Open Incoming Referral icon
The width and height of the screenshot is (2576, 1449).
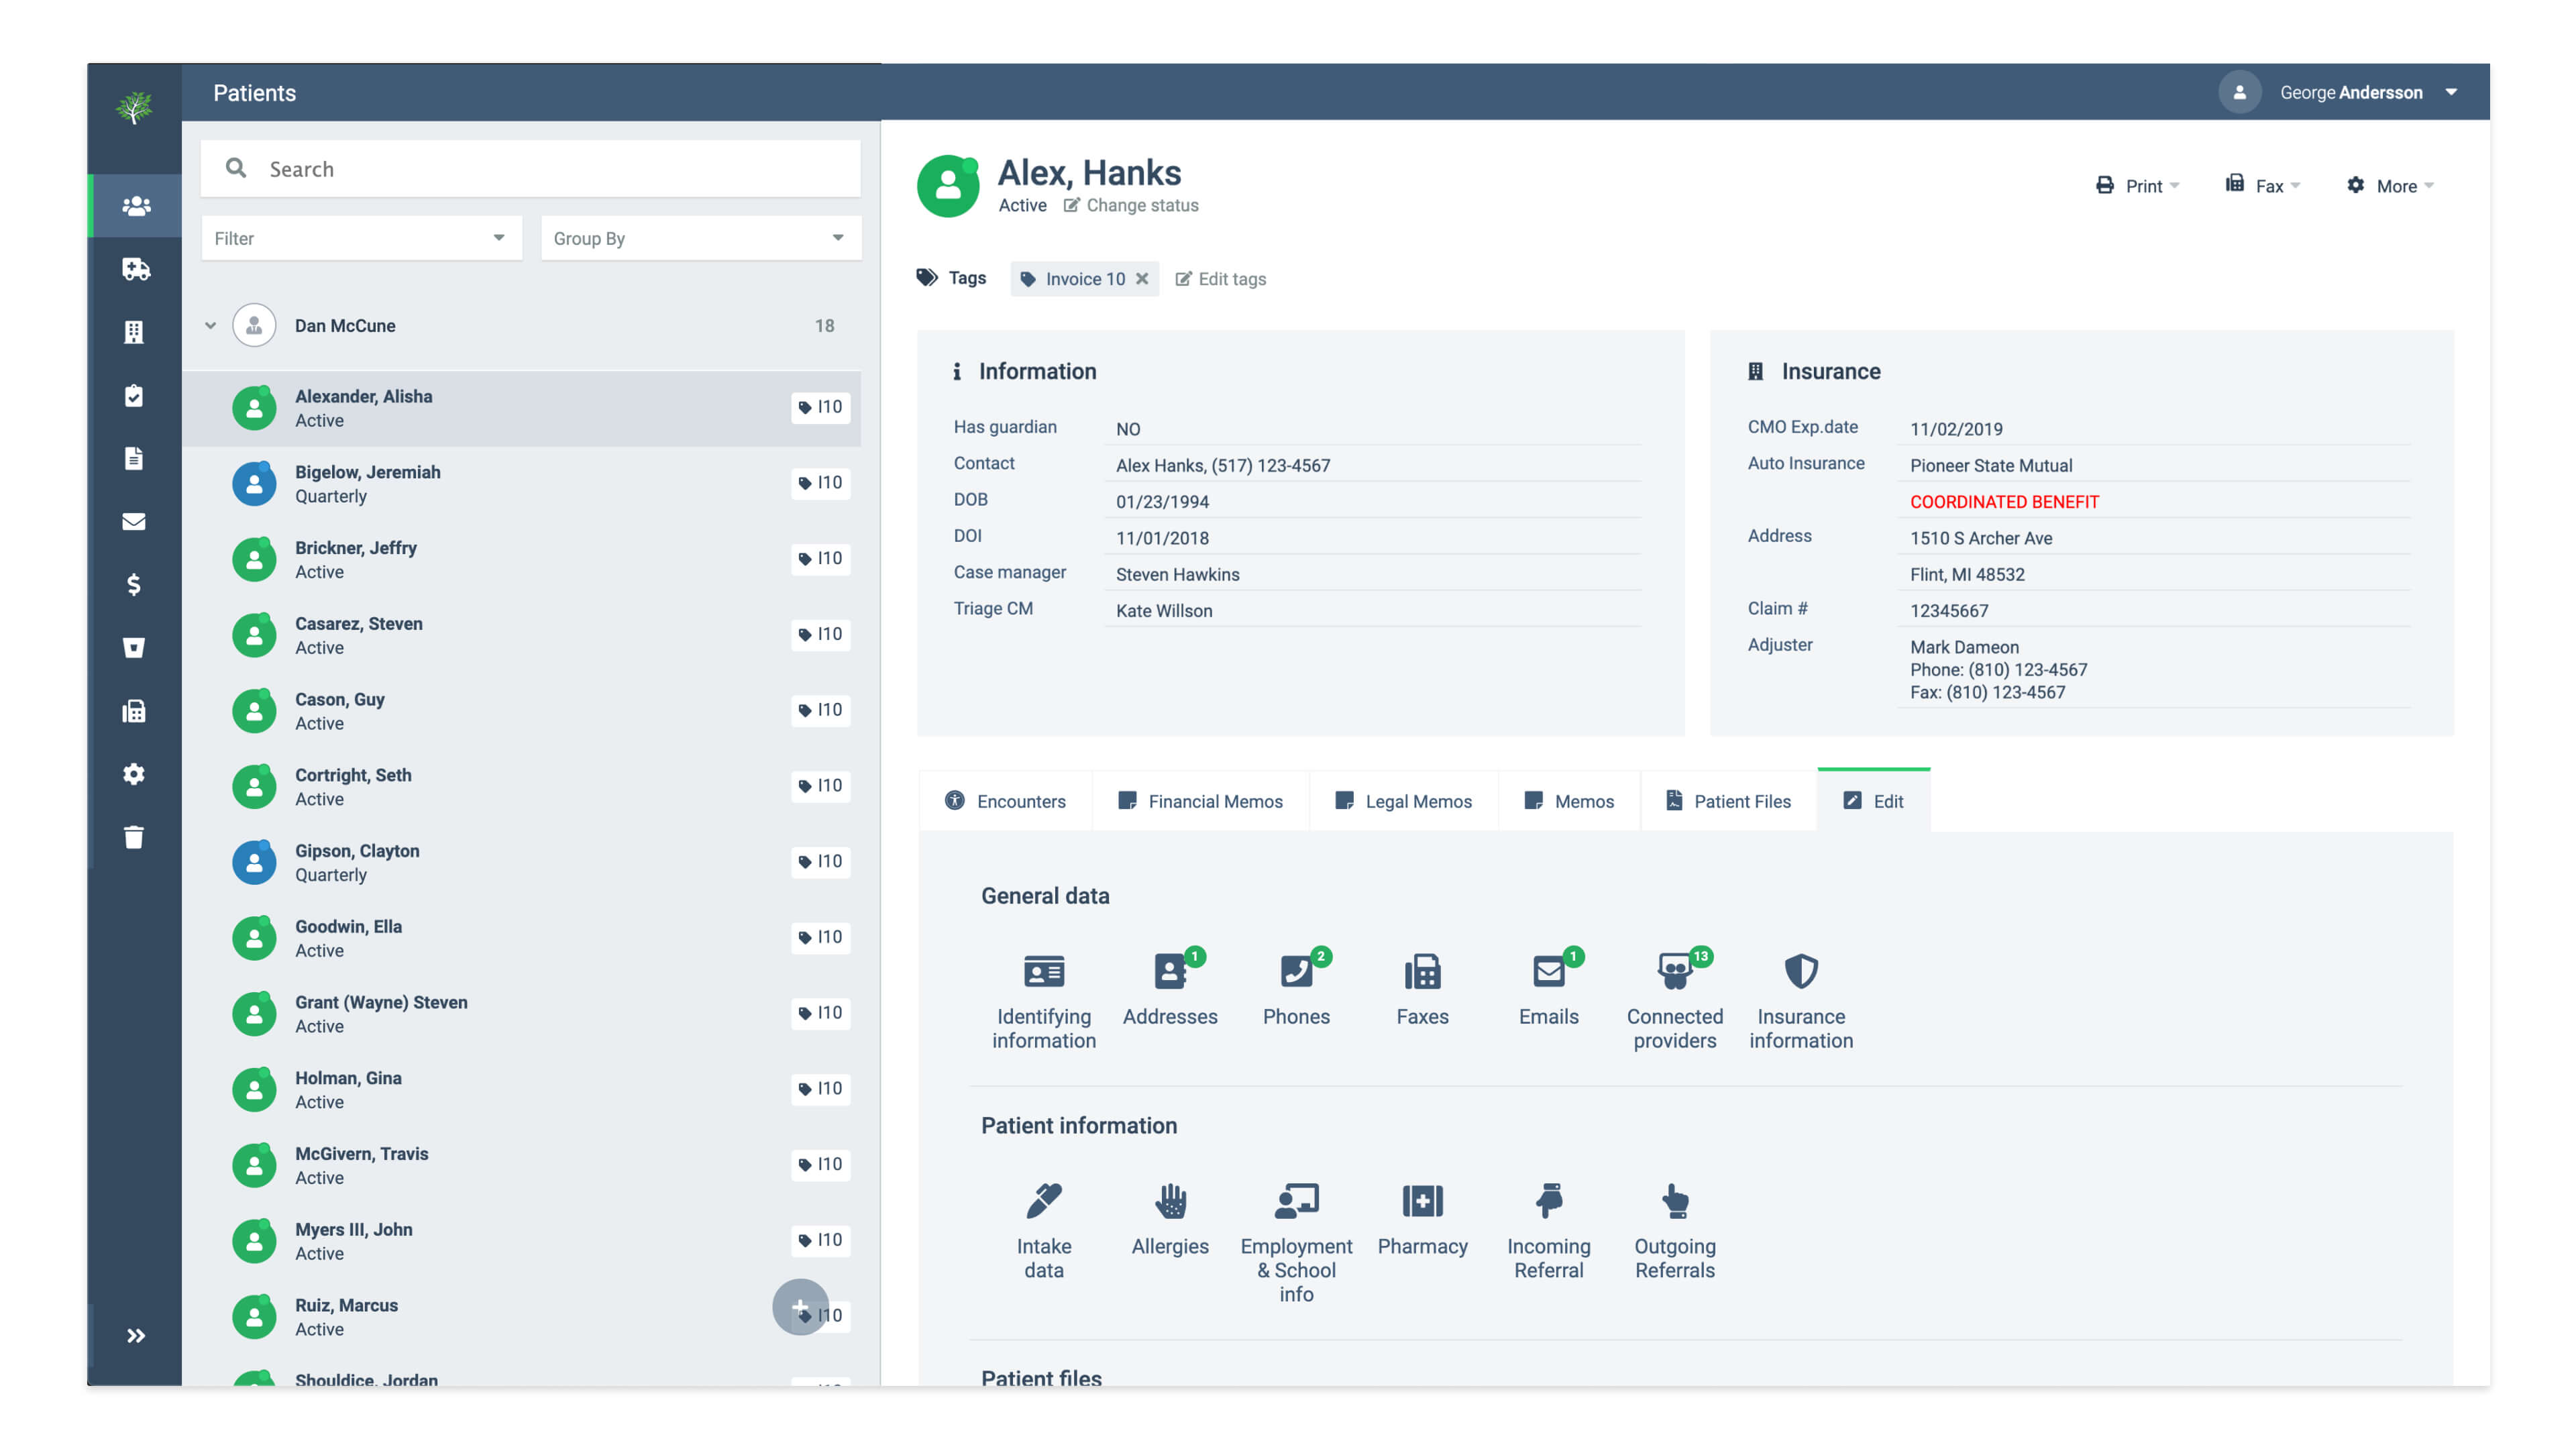coord(1548,1230)
